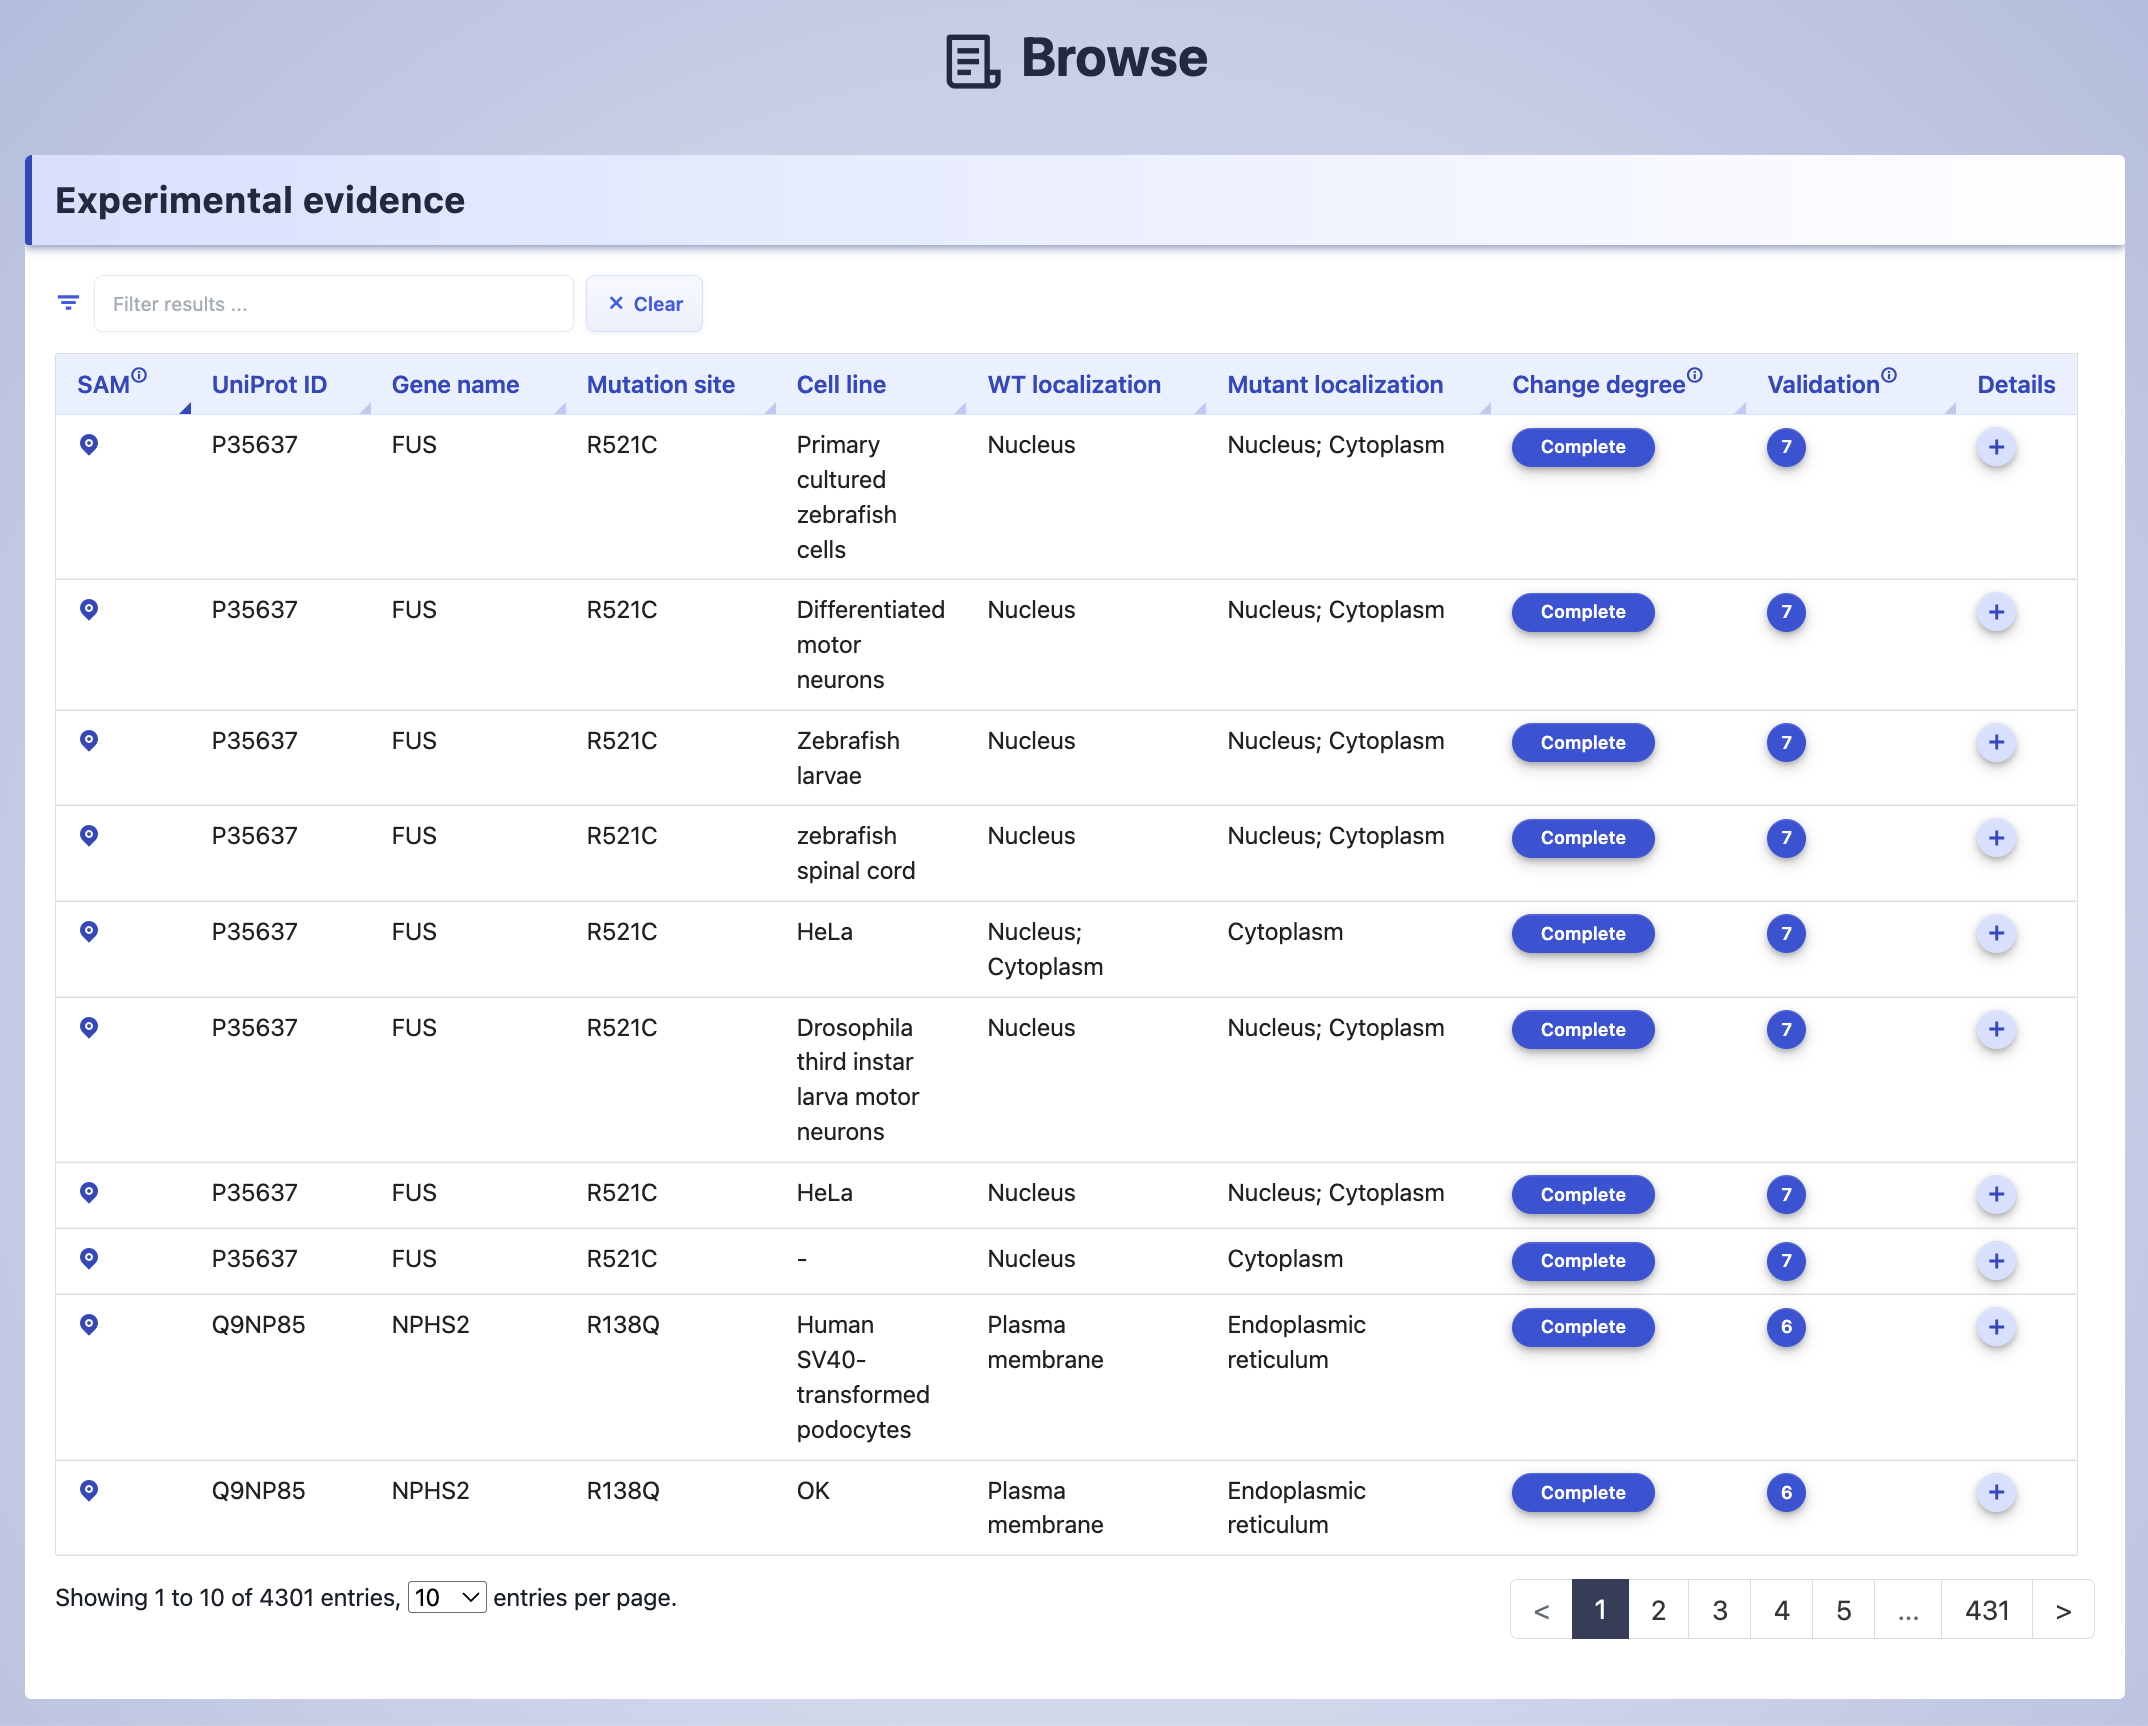Sort table by Gene name column
The image size is (2148, 1726).
point(455,385)
